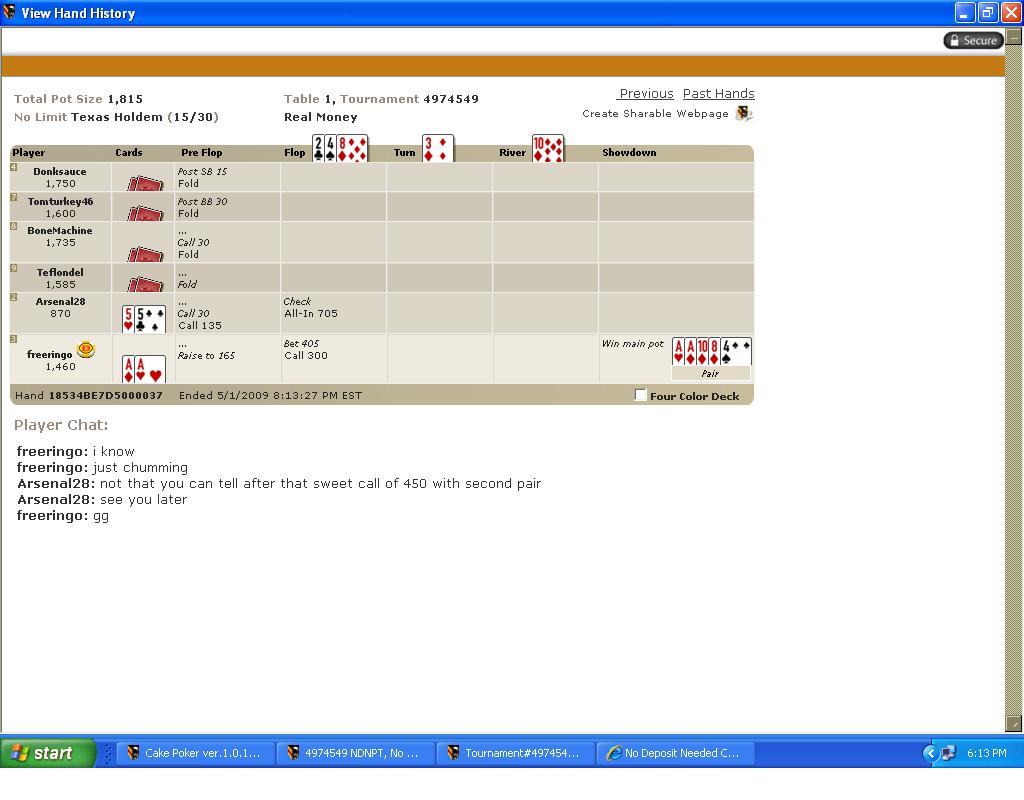Click the Create Sharable Webpage text
The height and width of the screenshot is (800, 1024).
pos(655,114)
